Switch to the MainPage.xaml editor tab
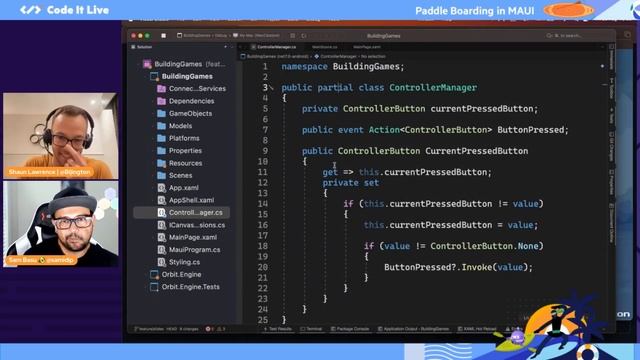 pos(367,47)
